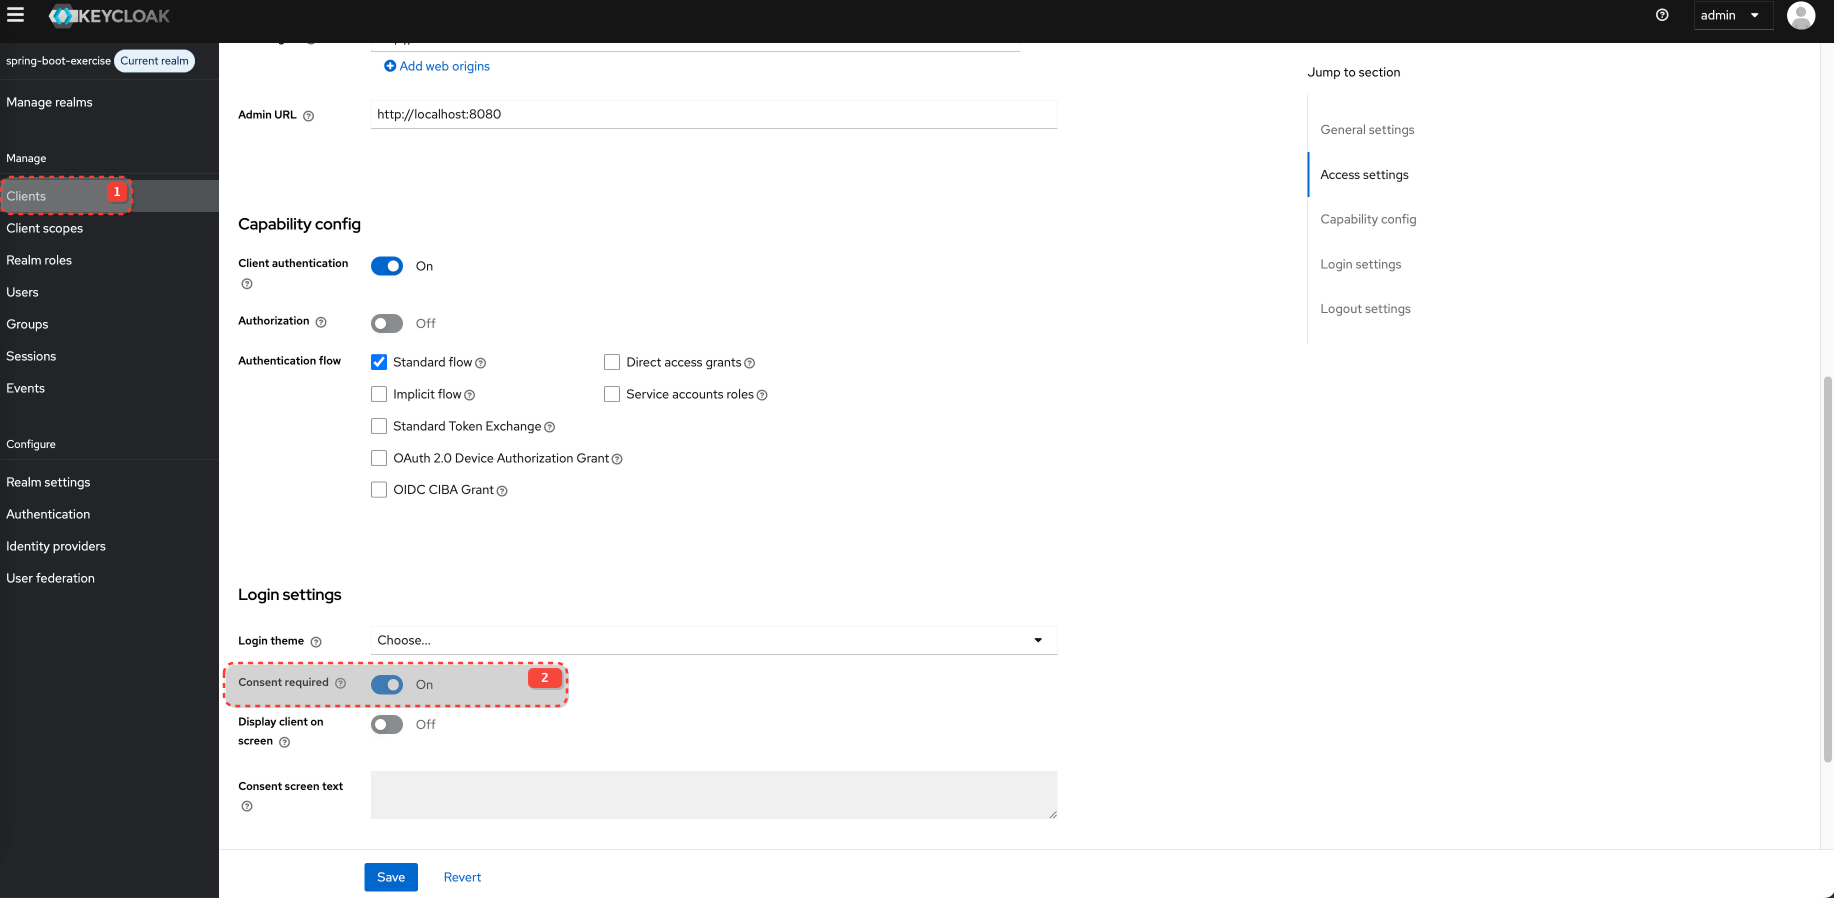Enable the Authorization switch

point(387,323)
